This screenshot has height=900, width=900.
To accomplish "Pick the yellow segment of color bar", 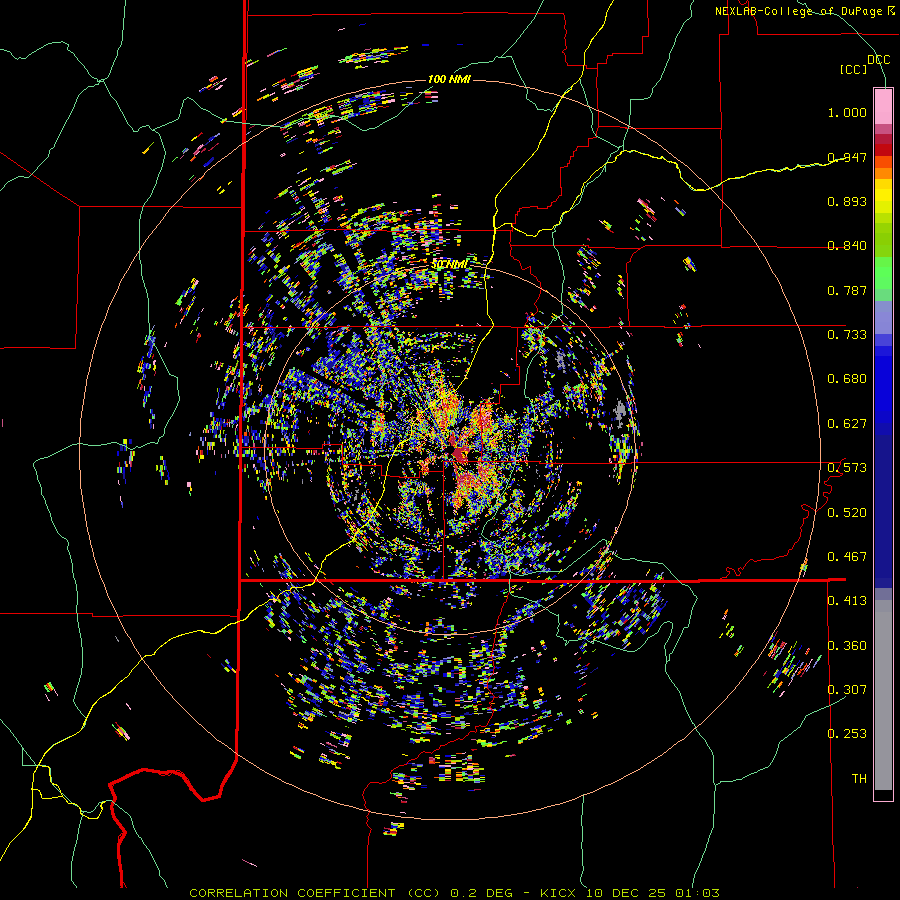I will (883, 196).
